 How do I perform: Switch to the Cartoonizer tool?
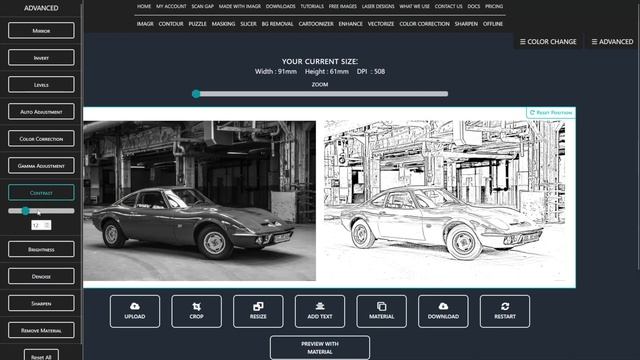coord(316,24)
